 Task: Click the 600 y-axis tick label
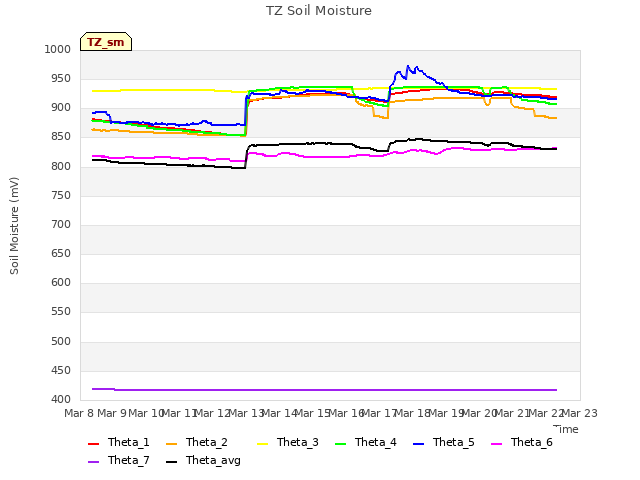pos(61,282)
